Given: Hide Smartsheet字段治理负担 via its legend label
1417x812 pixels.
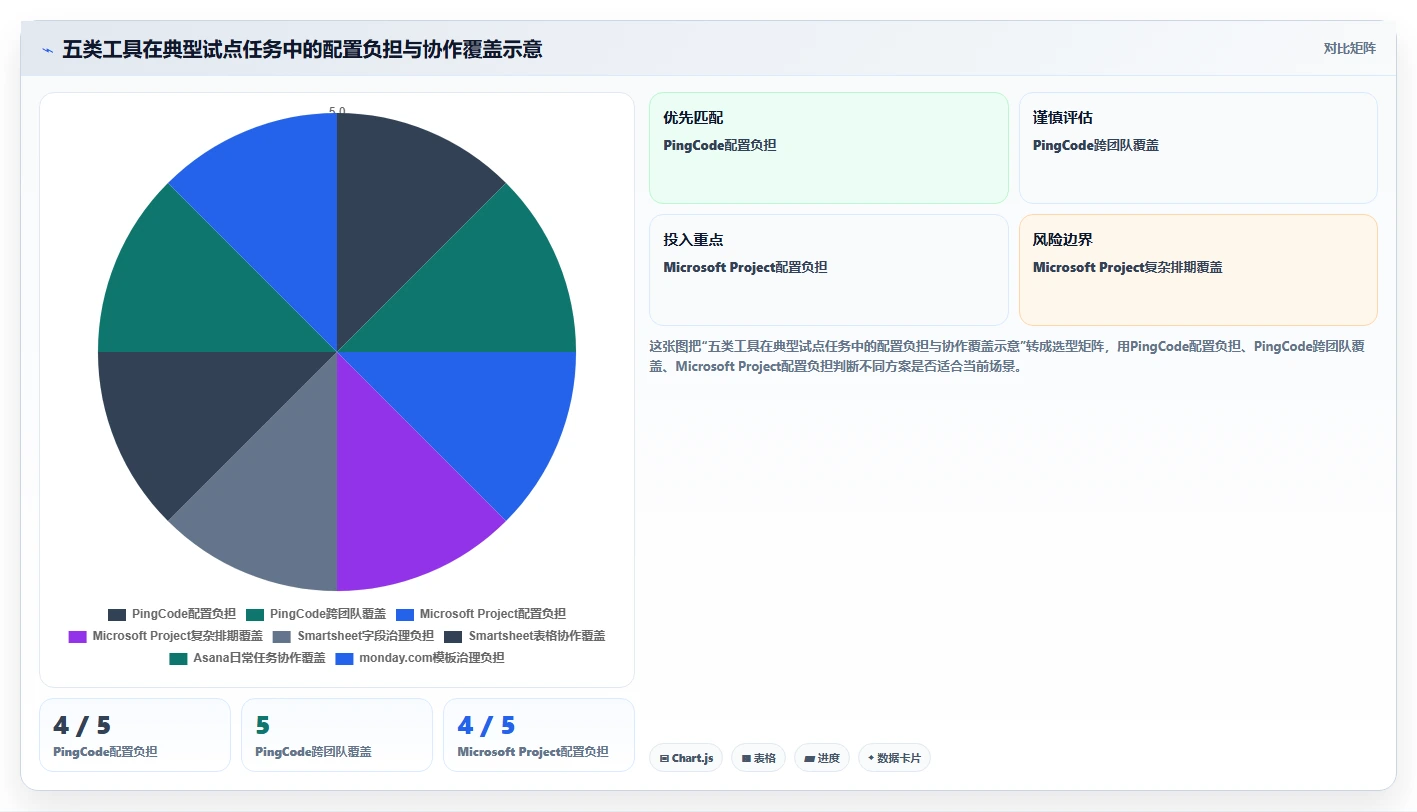Looking at the screenshot, I should [x=365, y=636].
